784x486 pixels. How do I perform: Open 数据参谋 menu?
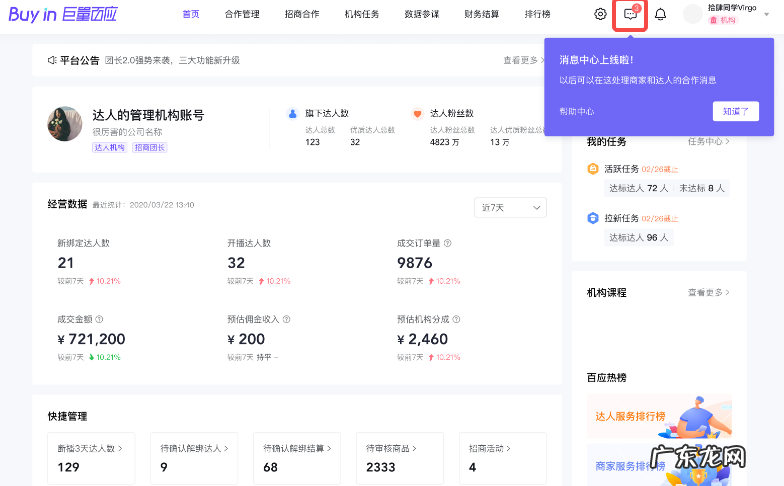tap(422, 14)
